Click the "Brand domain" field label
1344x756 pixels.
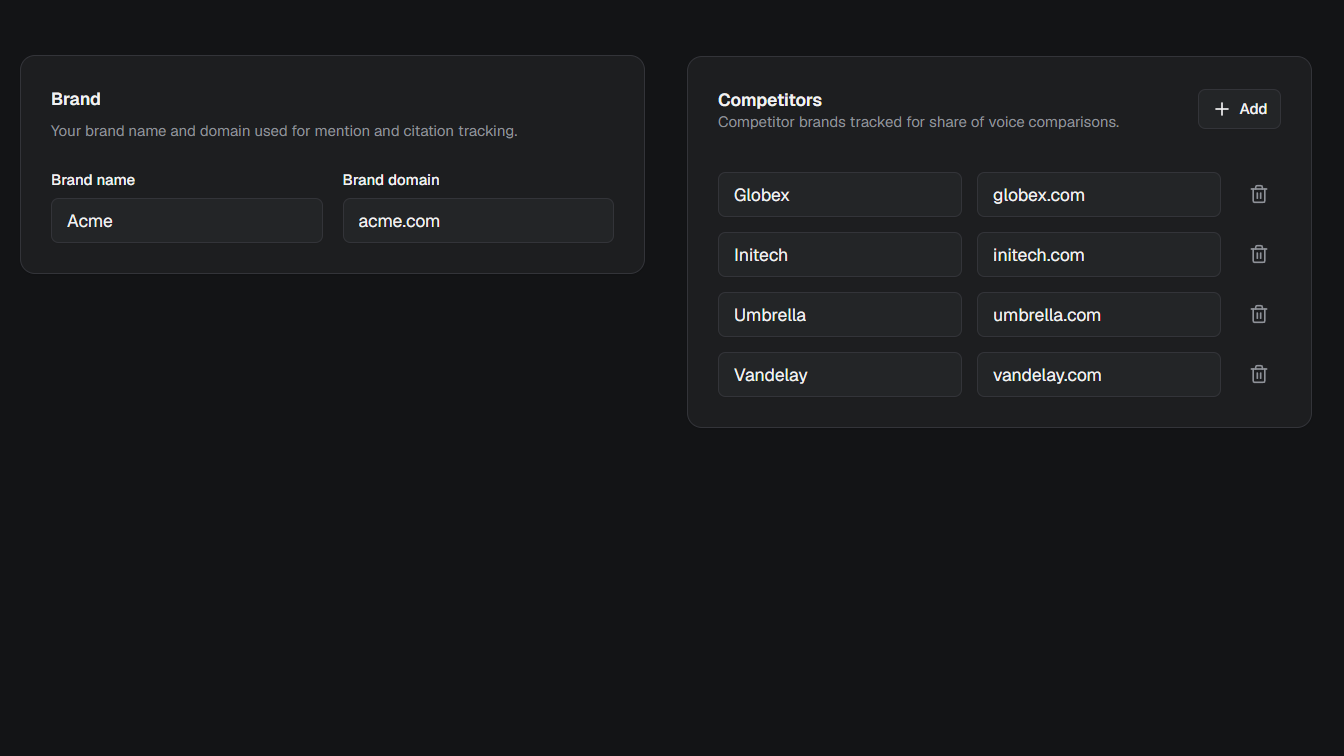pos(391,180)
